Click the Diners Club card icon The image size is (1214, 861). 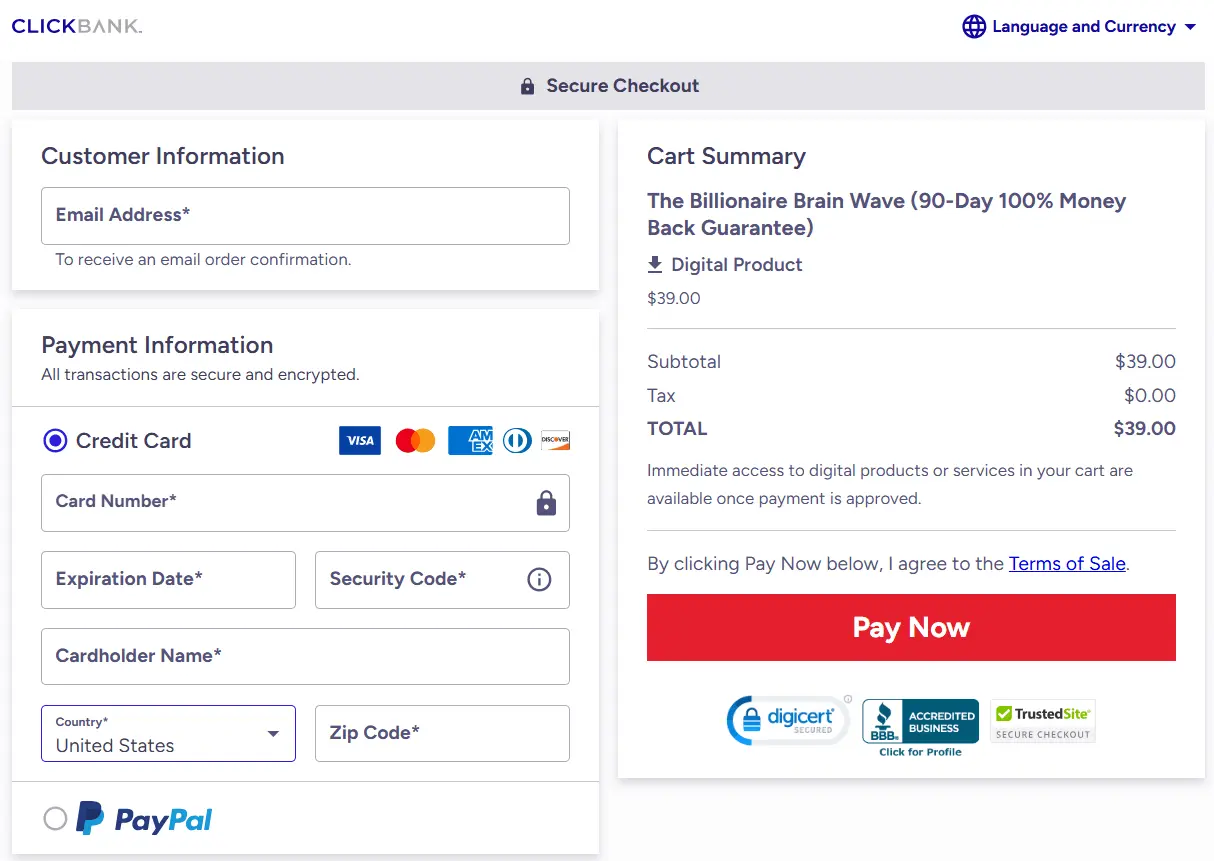click(x=516, y=440)
